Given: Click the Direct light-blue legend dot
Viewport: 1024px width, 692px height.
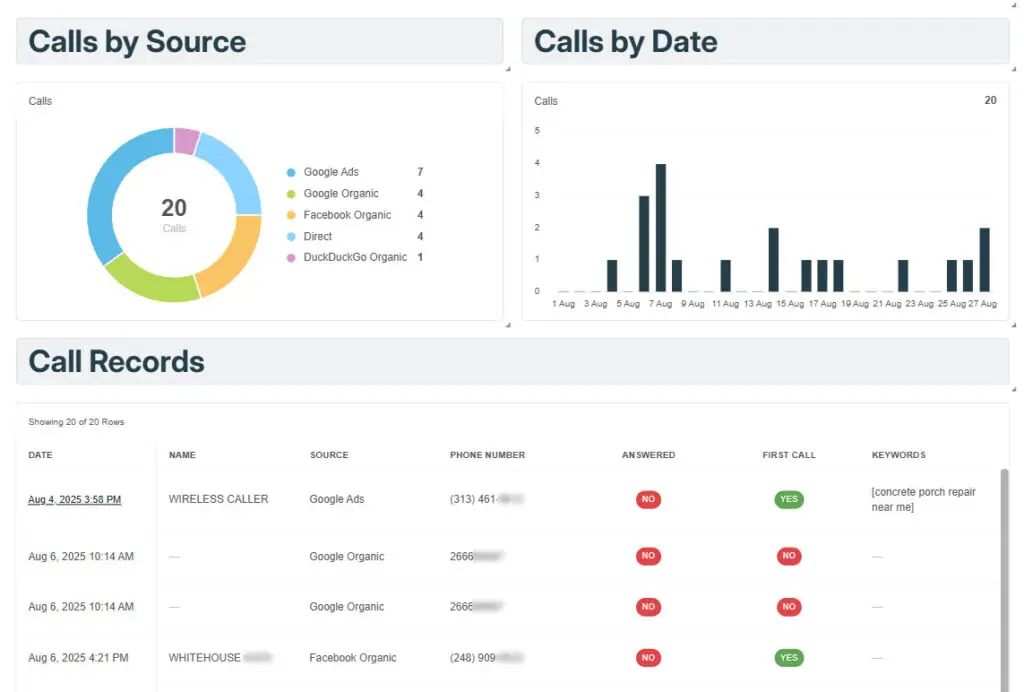Looking at the screenshot, I should (x=291, y=237).
